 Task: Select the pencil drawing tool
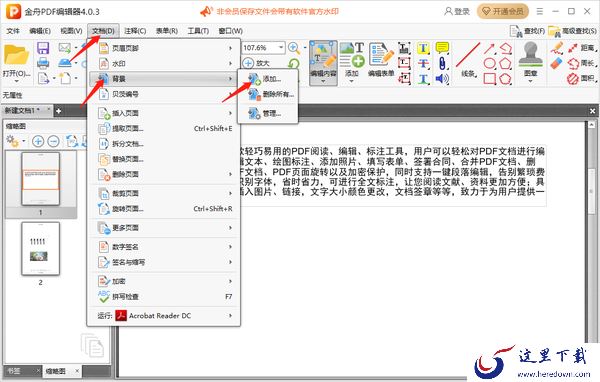point(556,48)
